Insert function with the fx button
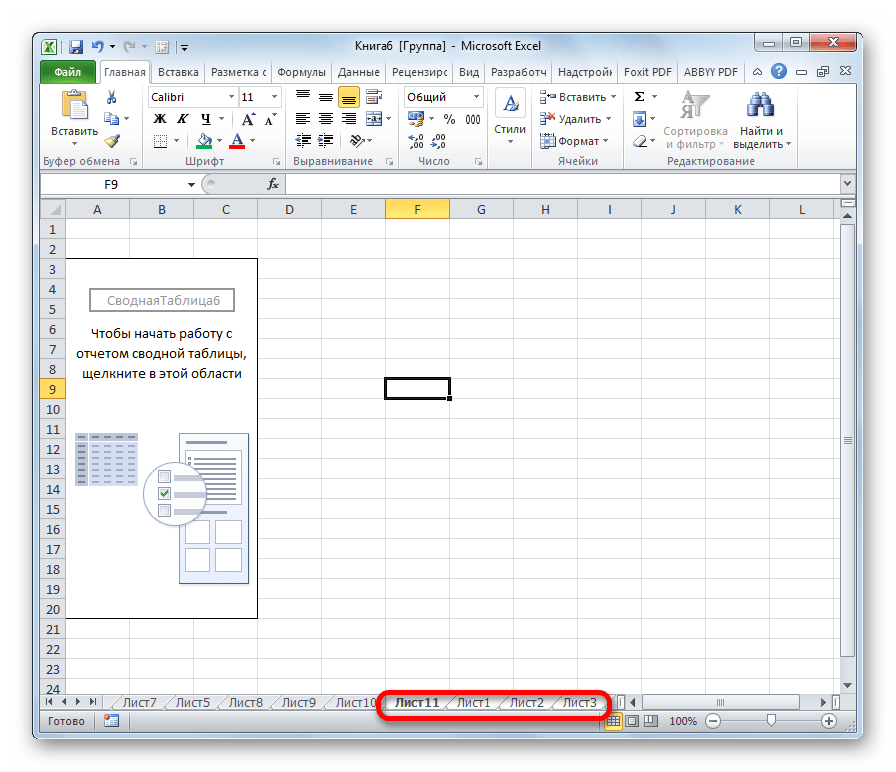Image resolution: width=896 pixels, height=772 pixels. tap(273, 184)
